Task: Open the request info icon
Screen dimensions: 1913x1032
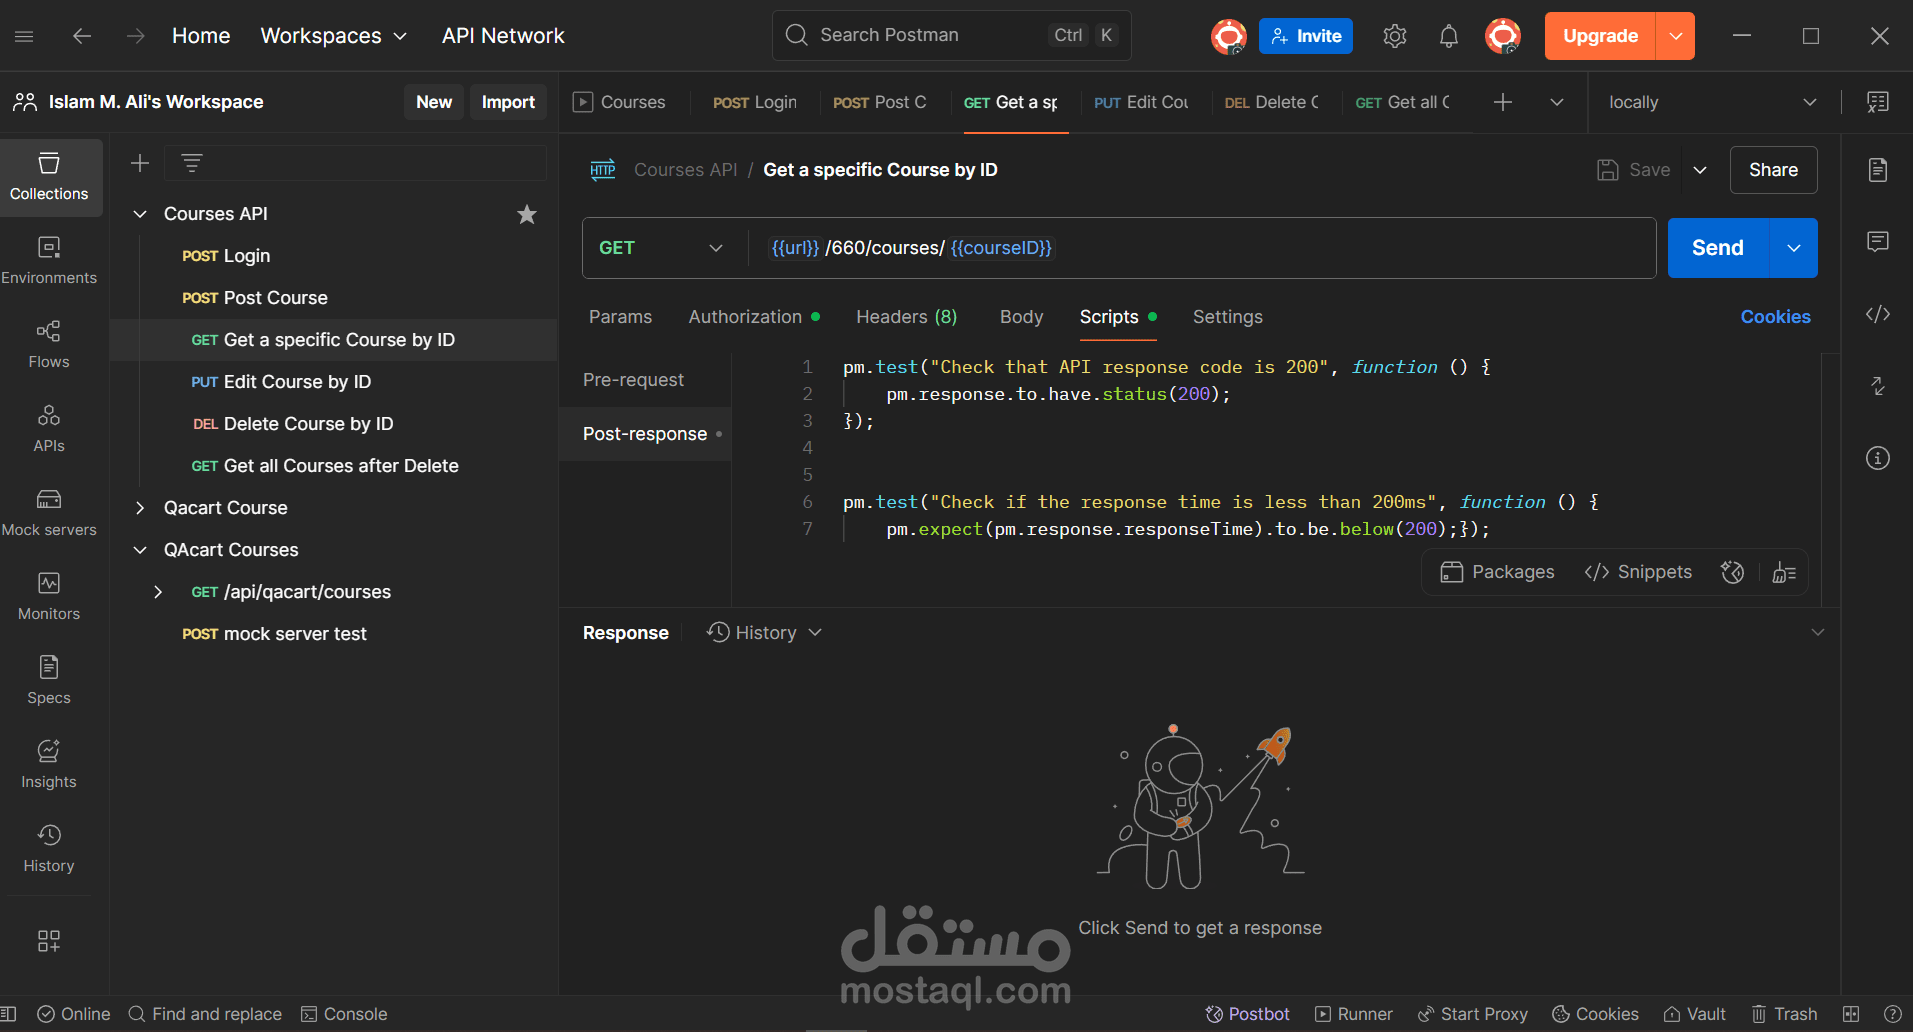Action: [x=1878, y=458]
